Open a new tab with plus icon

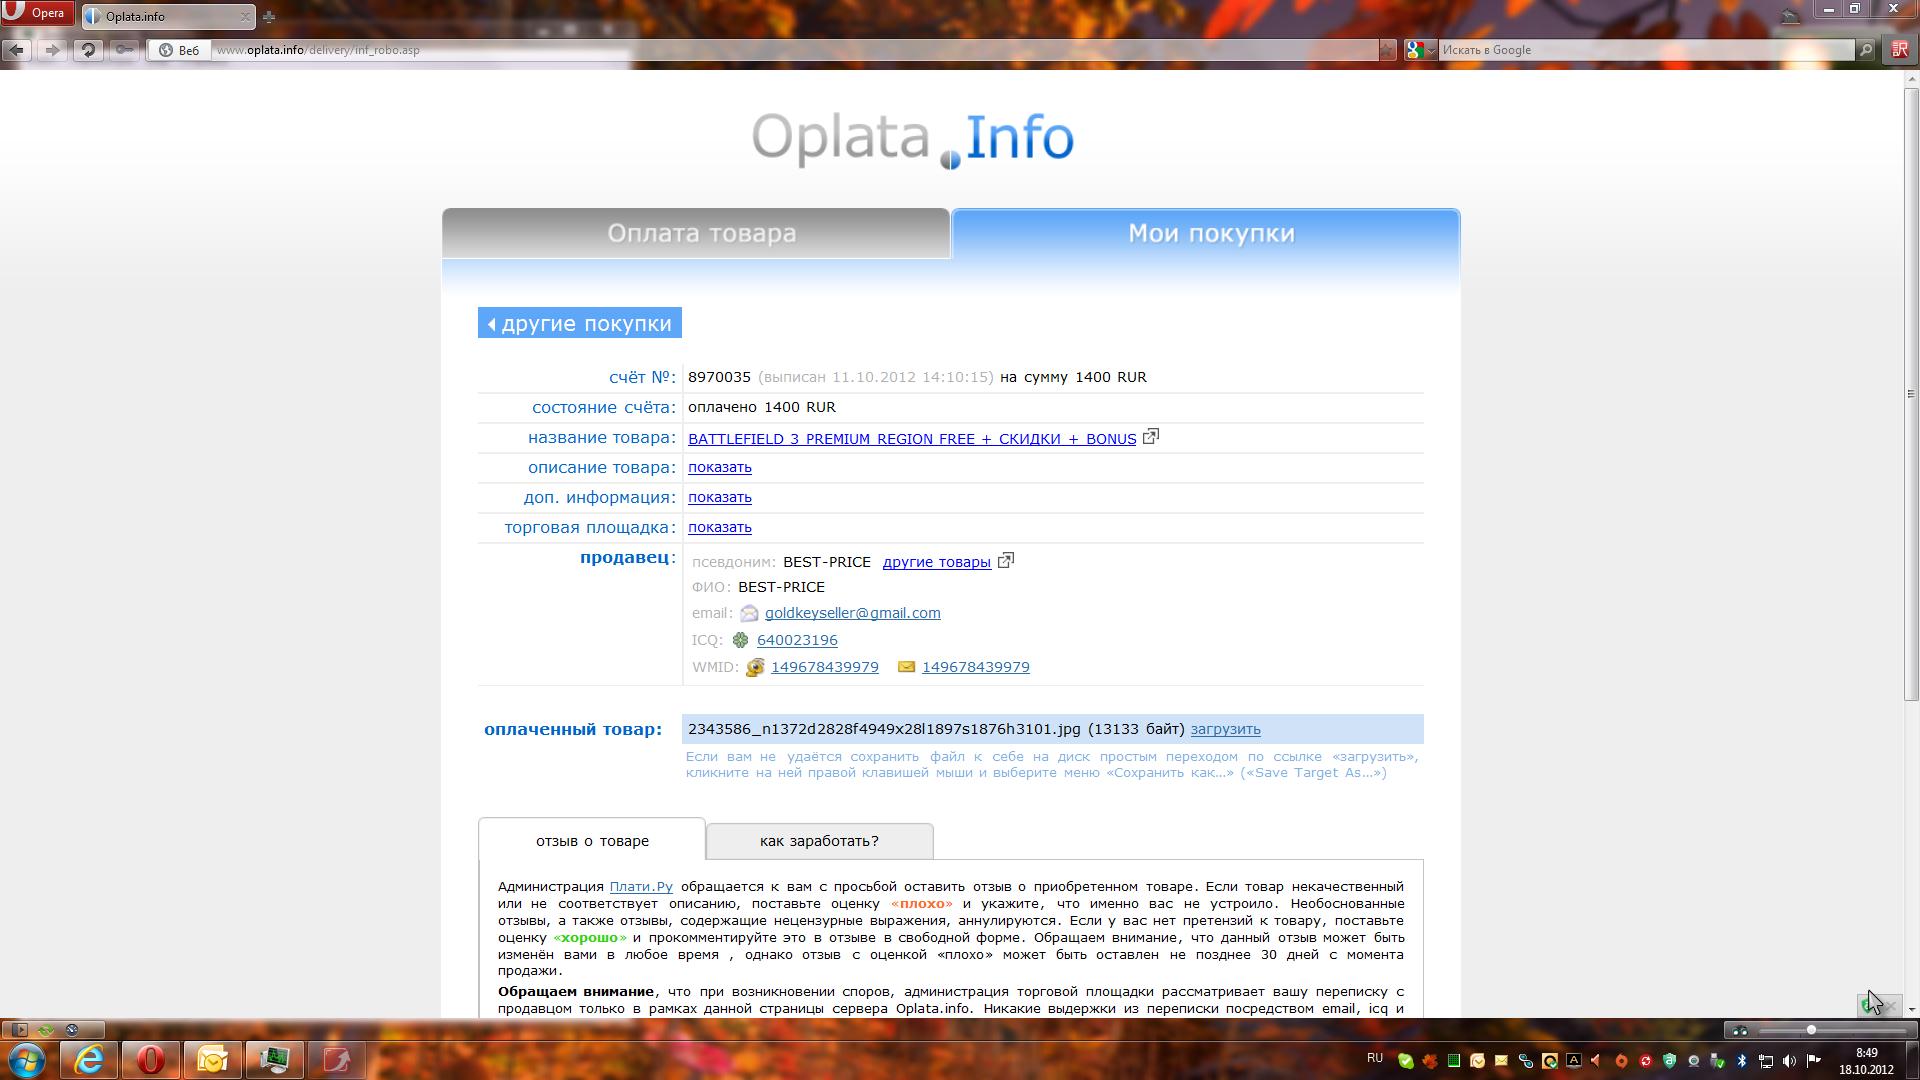coord(268,17)
